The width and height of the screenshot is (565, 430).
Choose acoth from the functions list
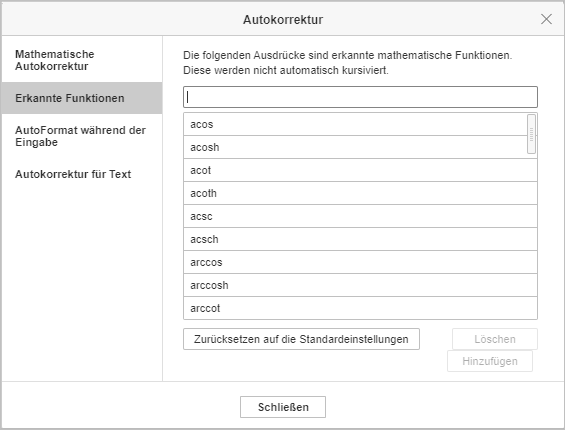click(x=360, y=193)
